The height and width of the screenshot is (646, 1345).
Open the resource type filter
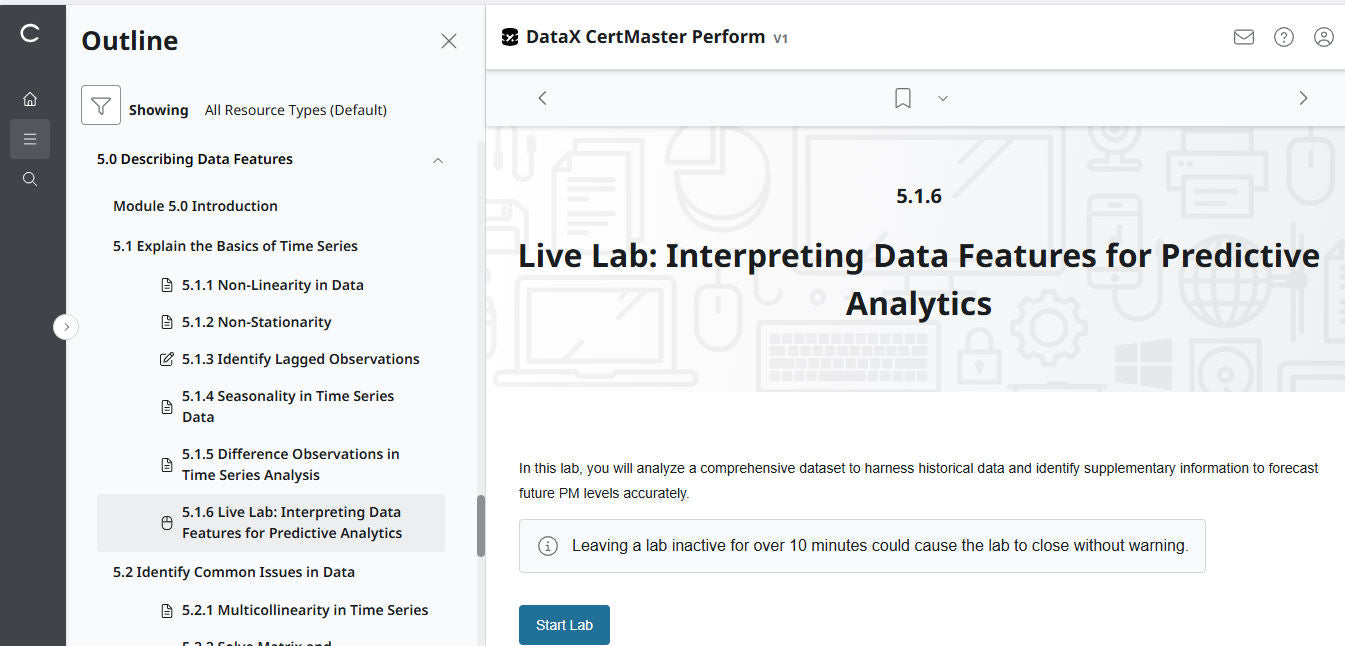point(101,105)
